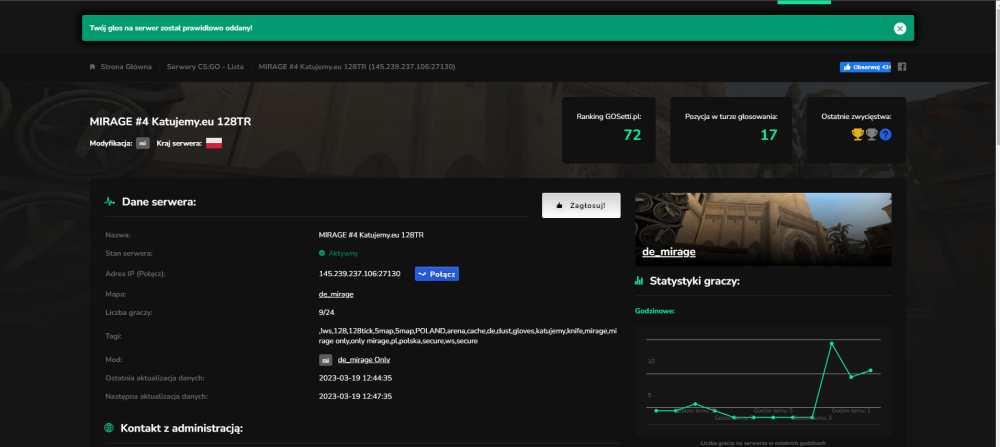Click the pulse icon beside Dane serwera

[x=110, y=202]
